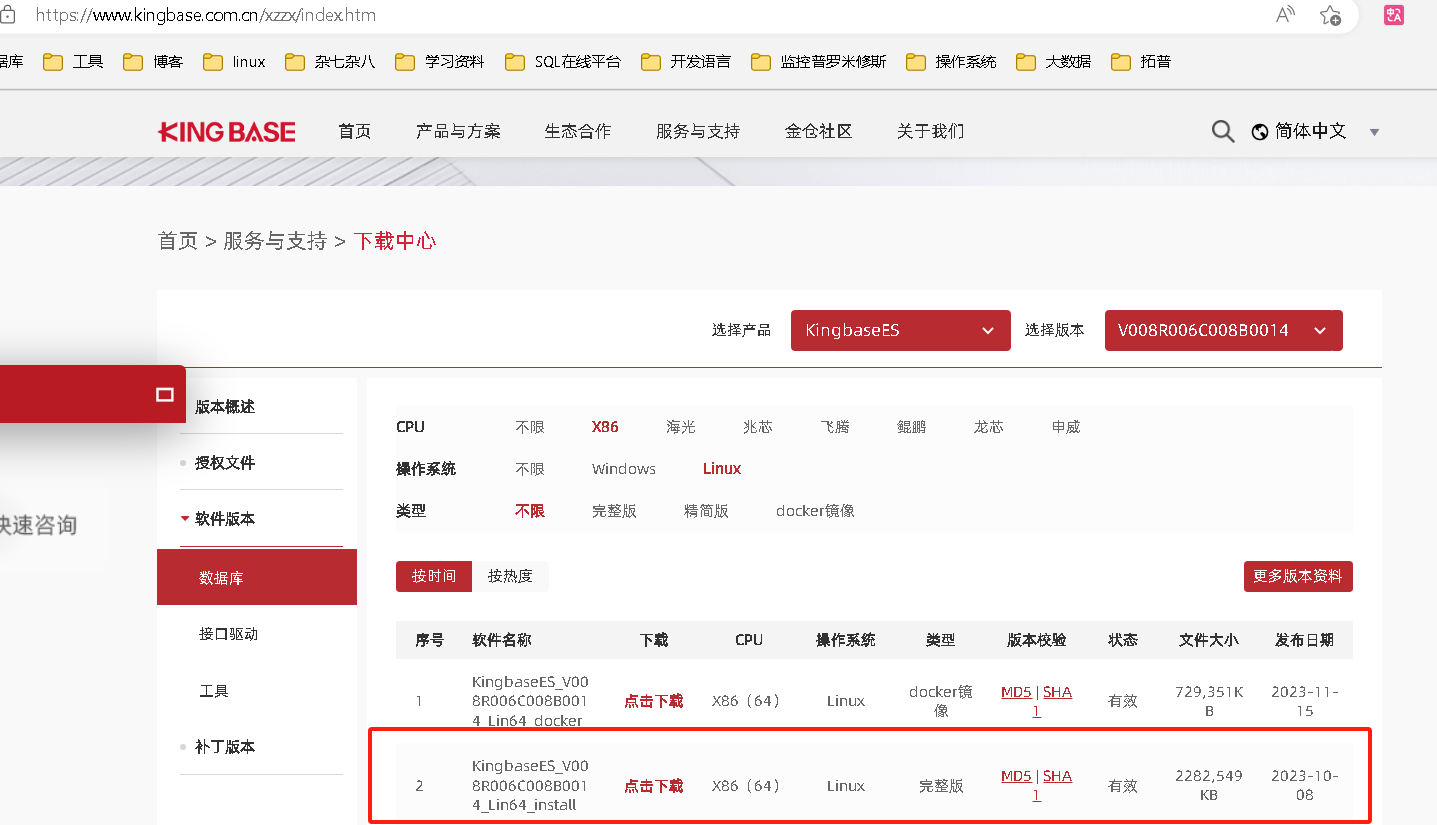Select 数据库 in the sidebar
1437x825 pixels.
tap(257, 577)
